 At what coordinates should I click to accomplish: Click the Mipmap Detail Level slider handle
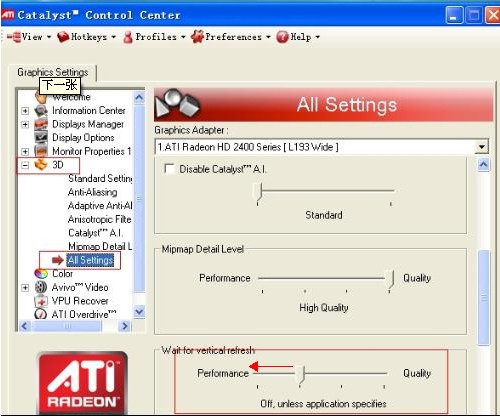click(x=389, y=280)
